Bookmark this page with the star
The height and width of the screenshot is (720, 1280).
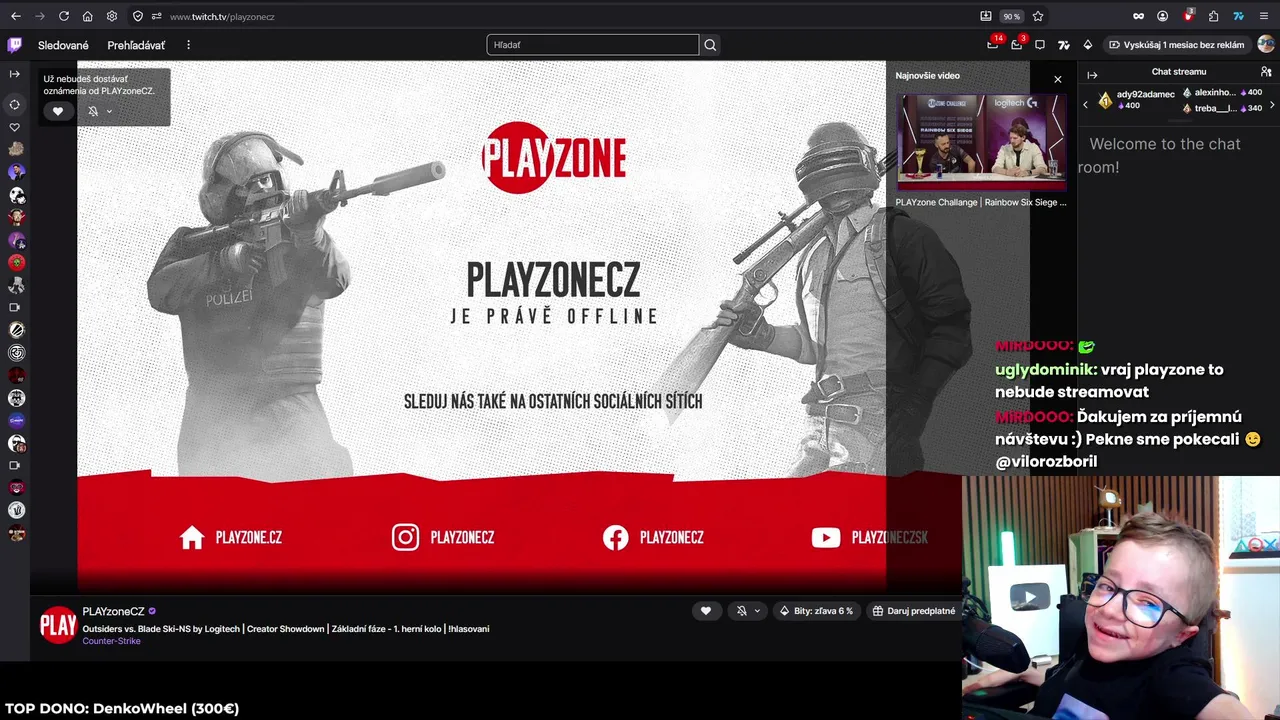[x=1038, y=16]
